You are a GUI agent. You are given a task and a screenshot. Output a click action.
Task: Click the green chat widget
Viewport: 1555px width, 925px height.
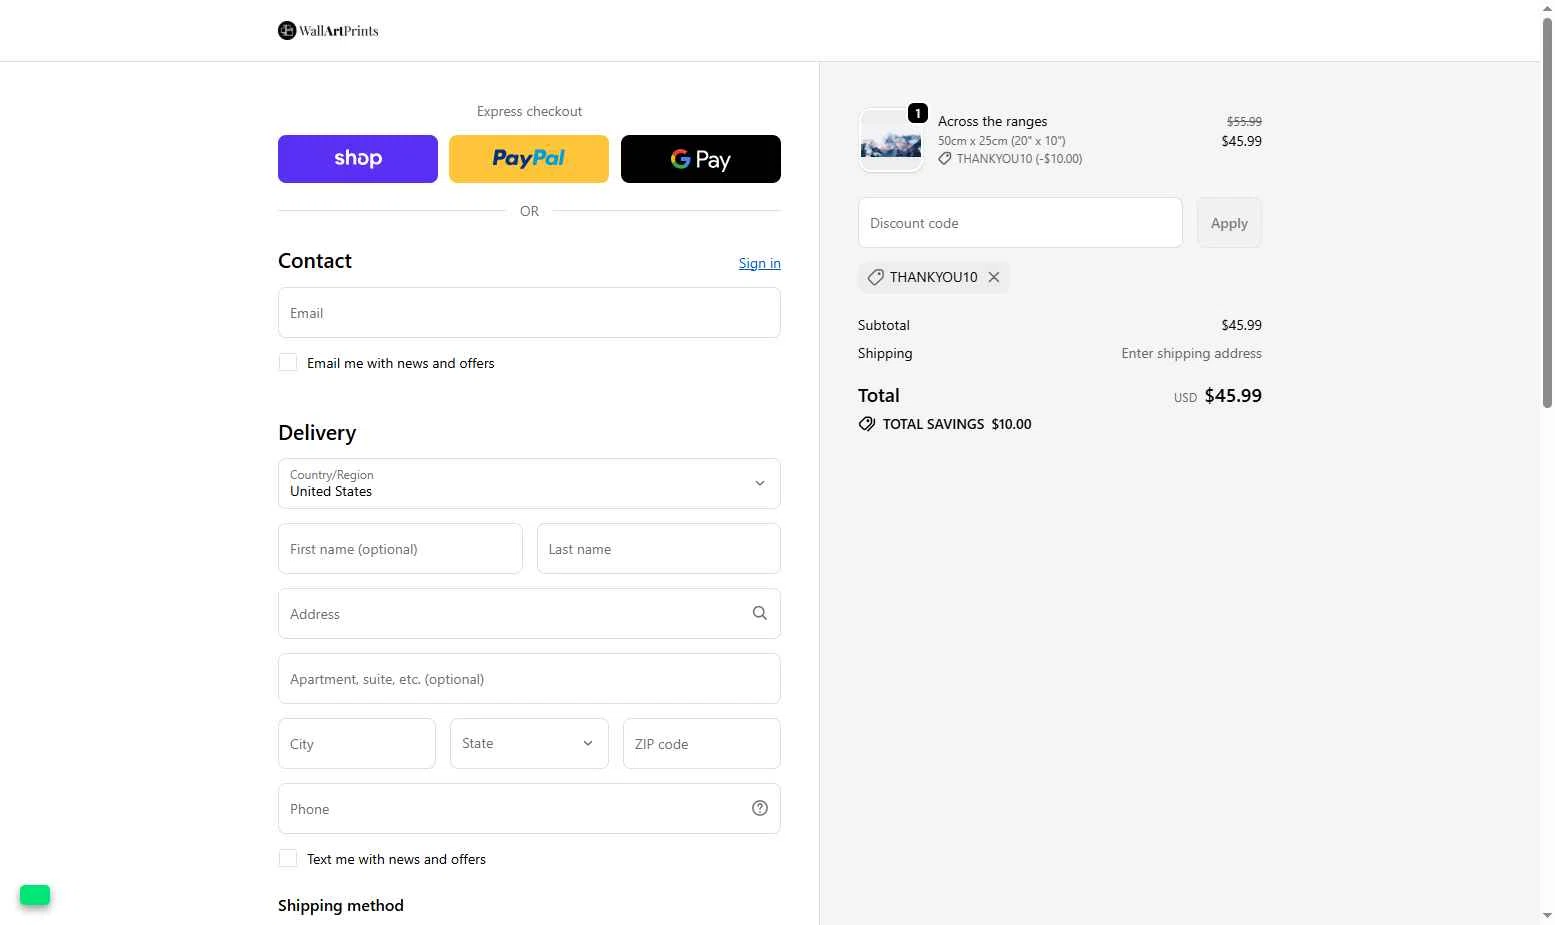(x=35, y=895)
